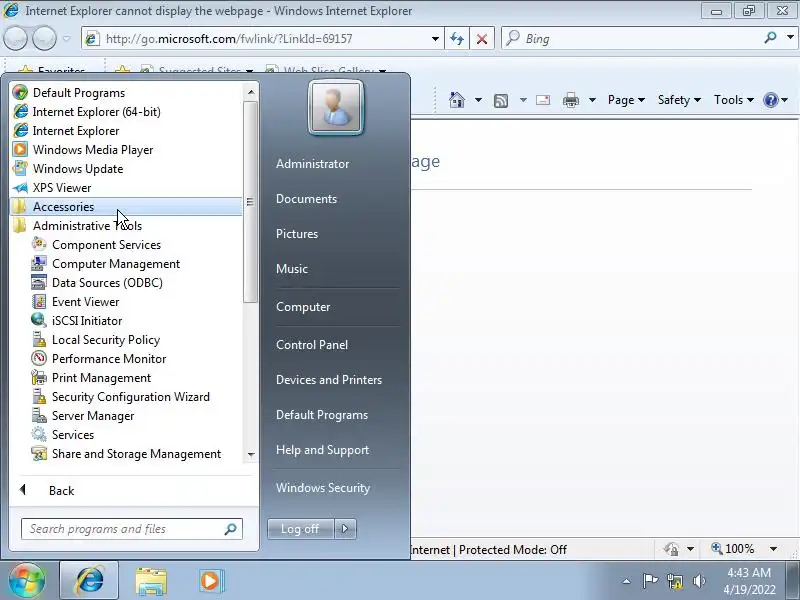Click the RSS feeds icon
This screenshot has width=800, height=600.
501,101
